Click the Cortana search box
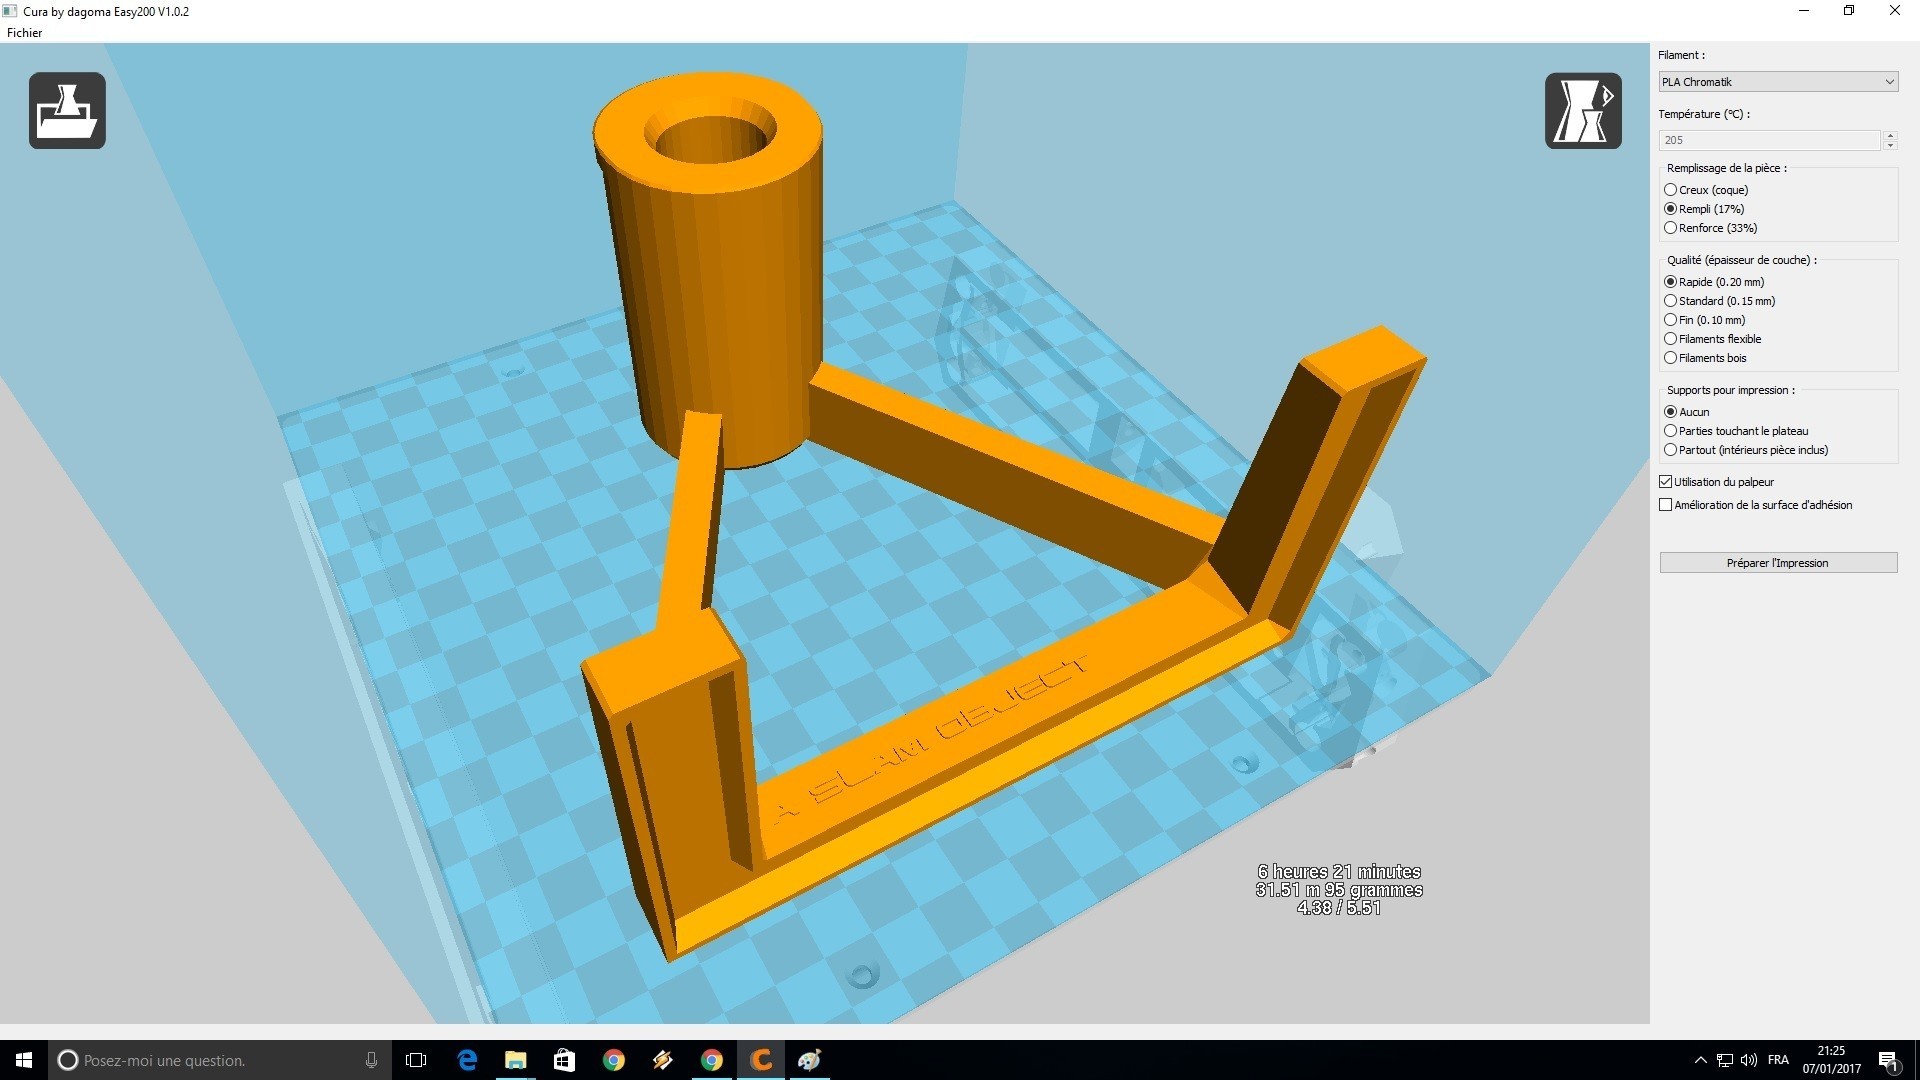 220,1060
